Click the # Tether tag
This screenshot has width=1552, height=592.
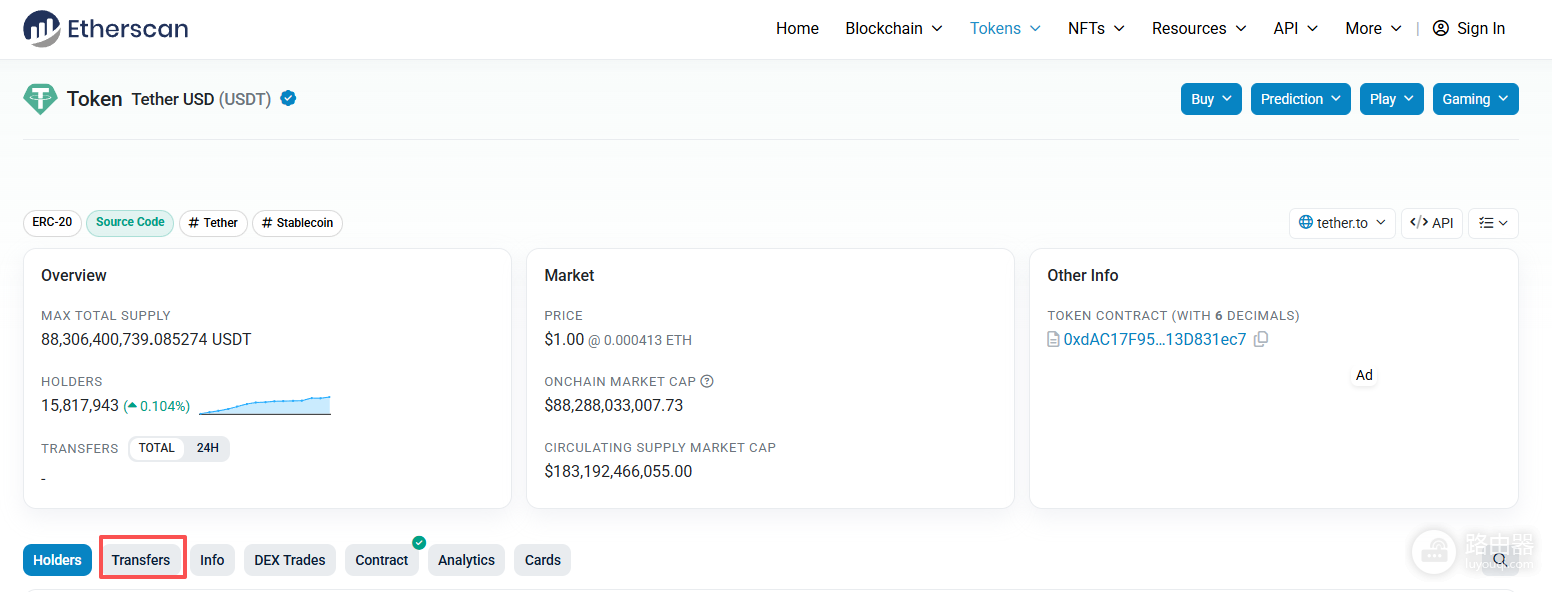pos(213,223)
